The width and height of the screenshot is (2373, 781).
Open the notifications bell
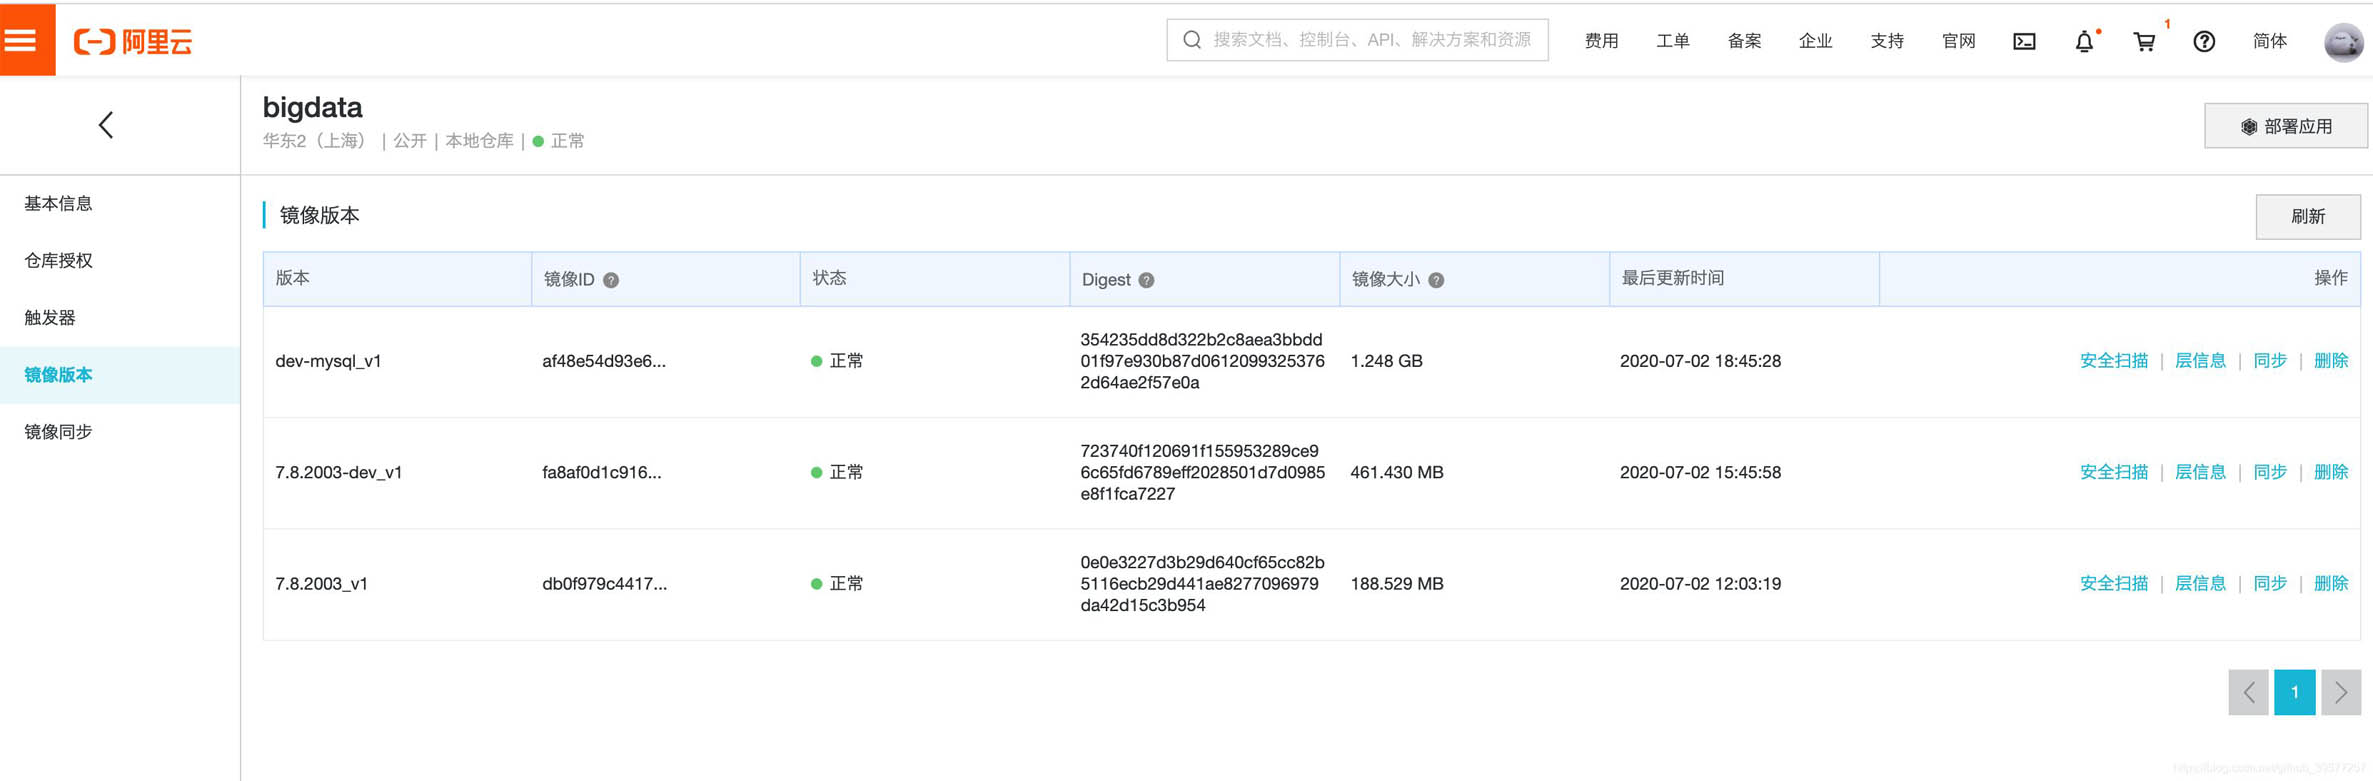tap(2084, 41)
